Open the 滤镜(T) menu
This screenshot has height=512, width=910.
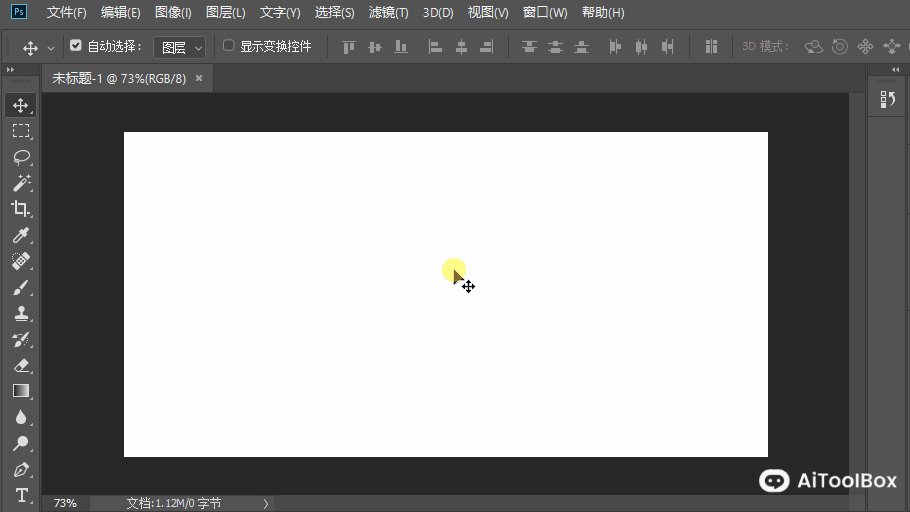pyautogui.click(x=388, y=12)
